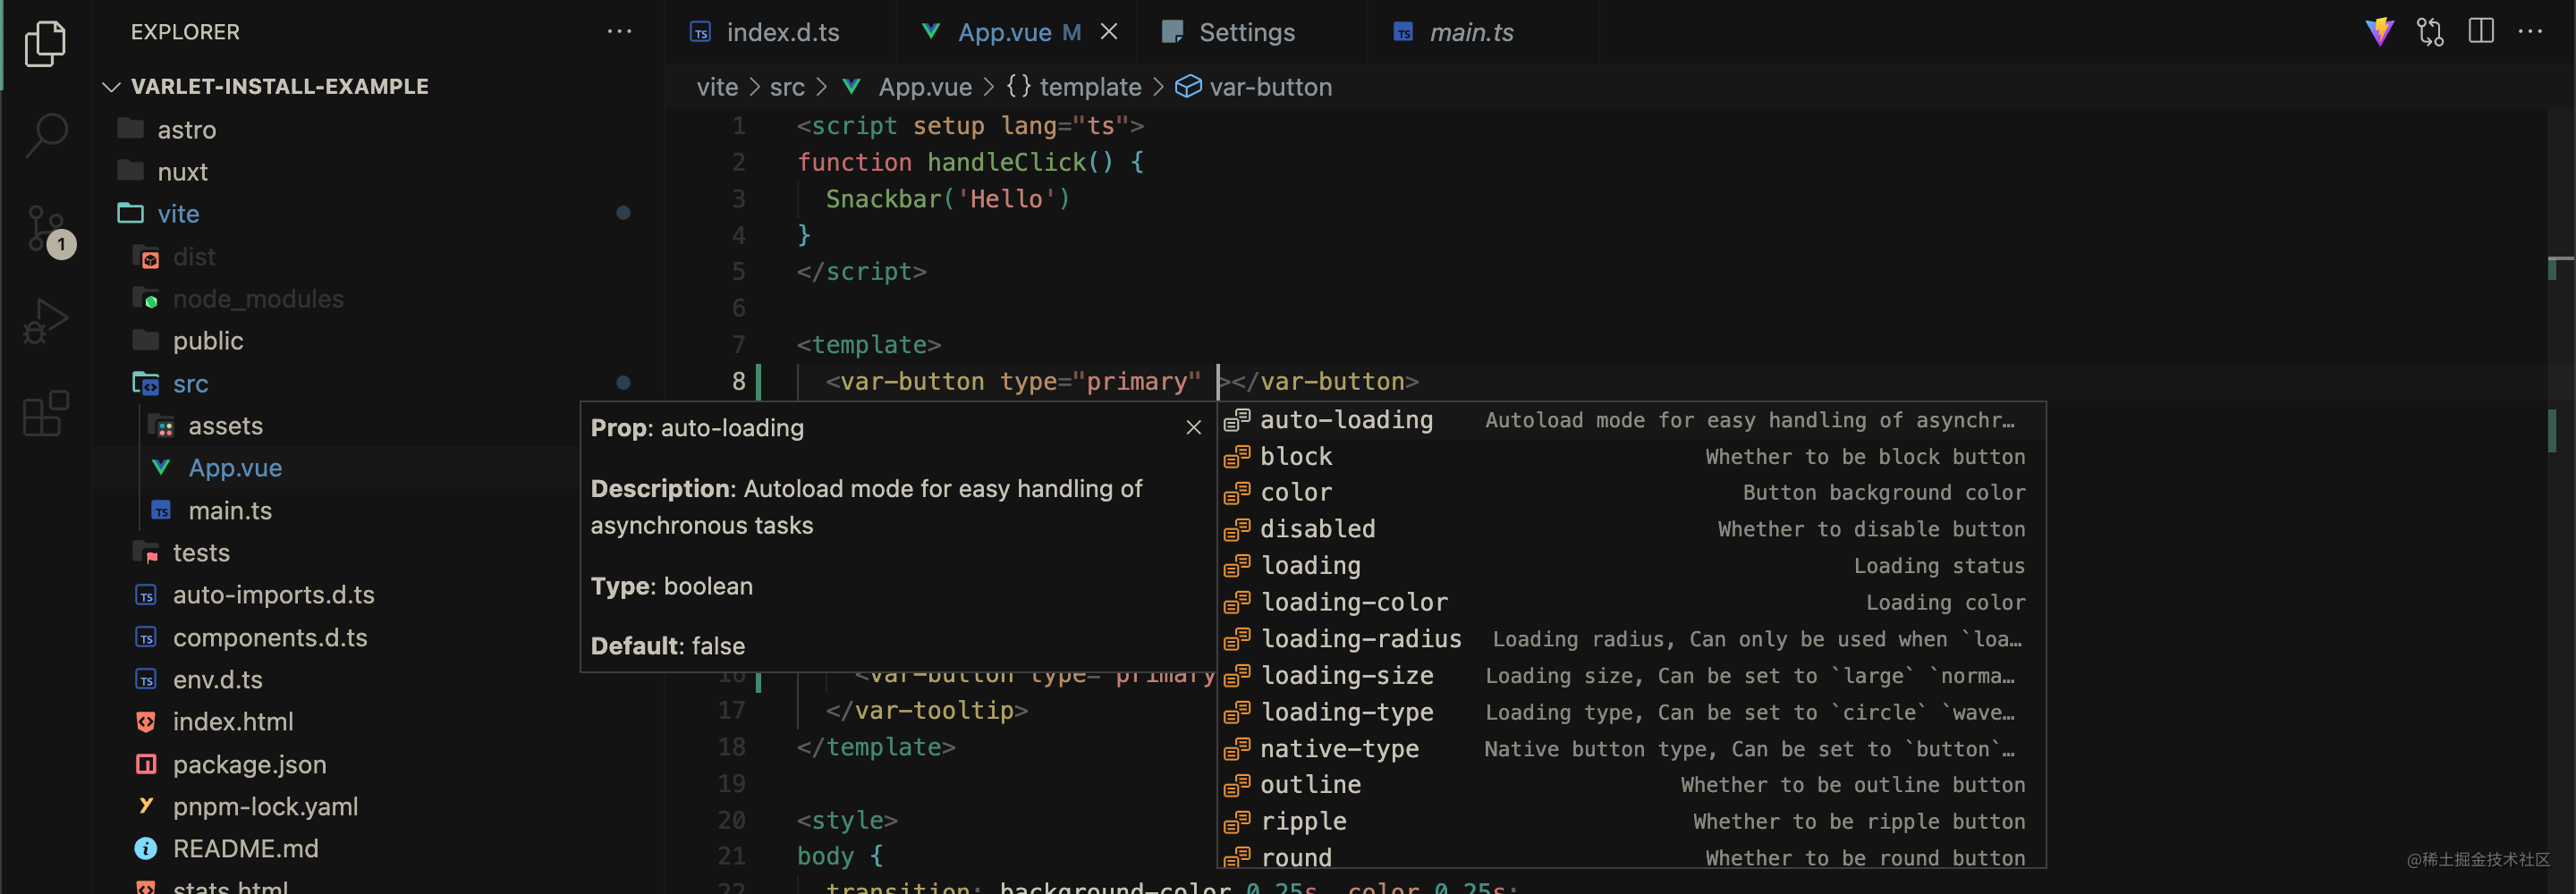Screen dimensions: 2576x894
Task: Select the ripple prop suggestion
Action: 1630,822
